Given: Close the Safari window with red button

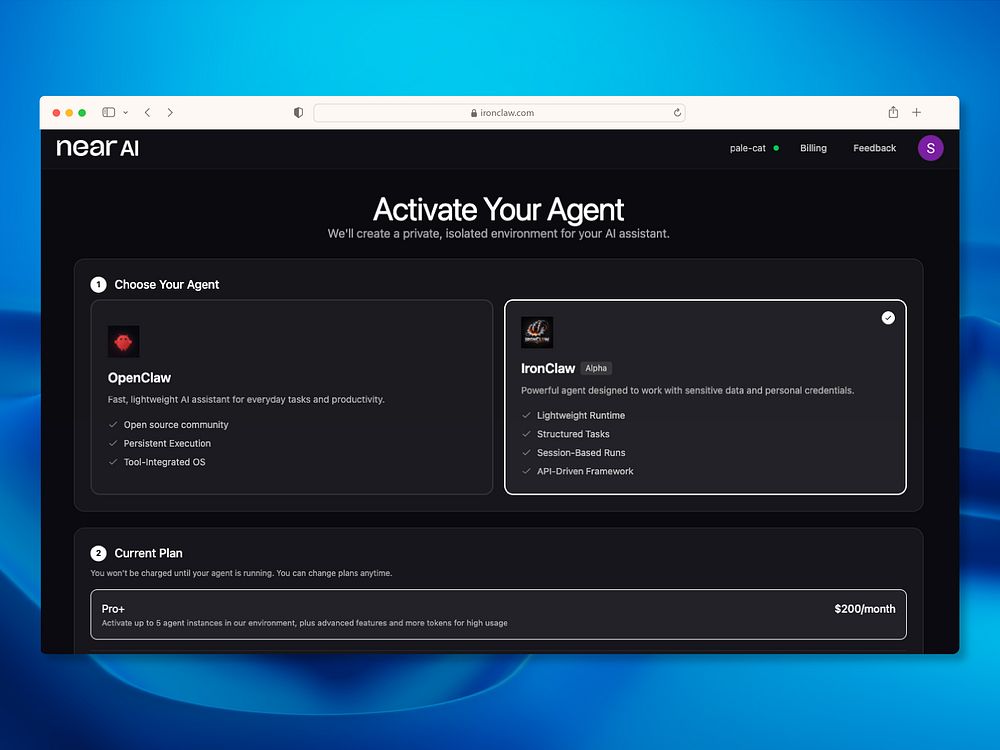Looking at the screenshot, I should tap(56, 113).
